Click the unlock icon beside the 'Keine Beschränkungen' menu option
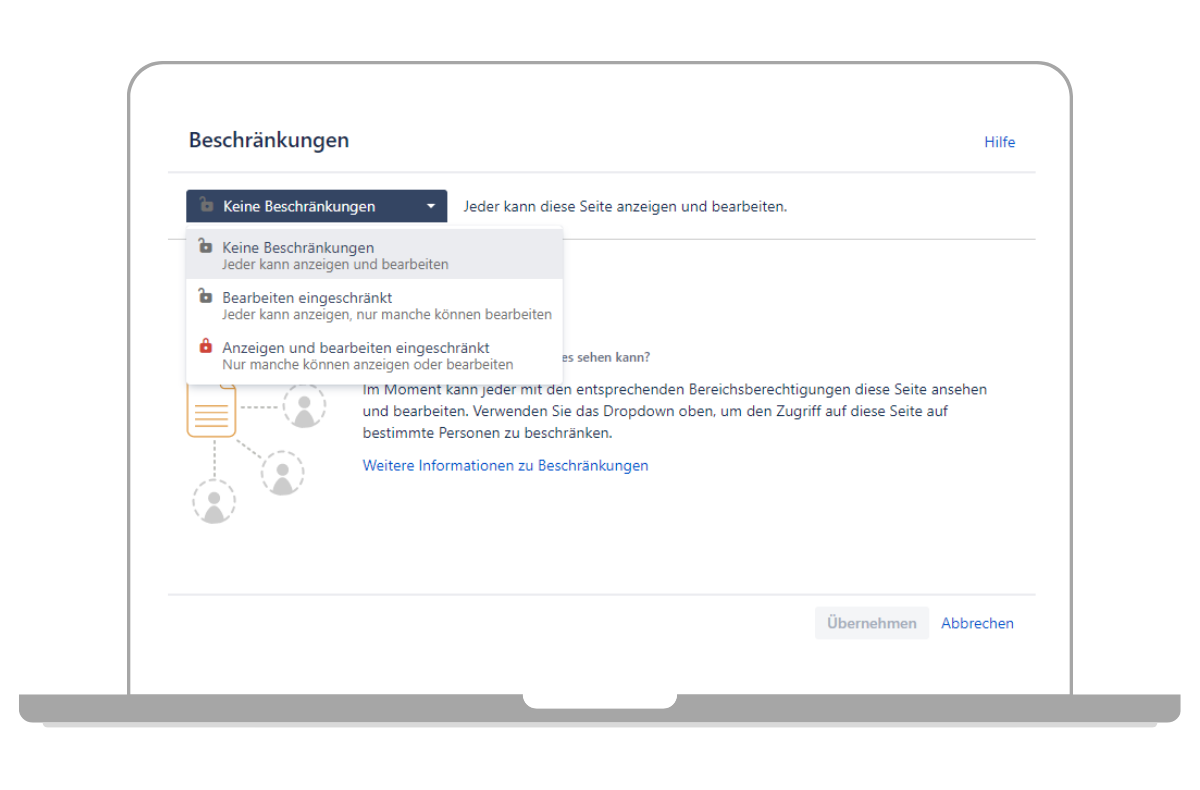This screenshot has height=790, width=1200. [205, 246]
